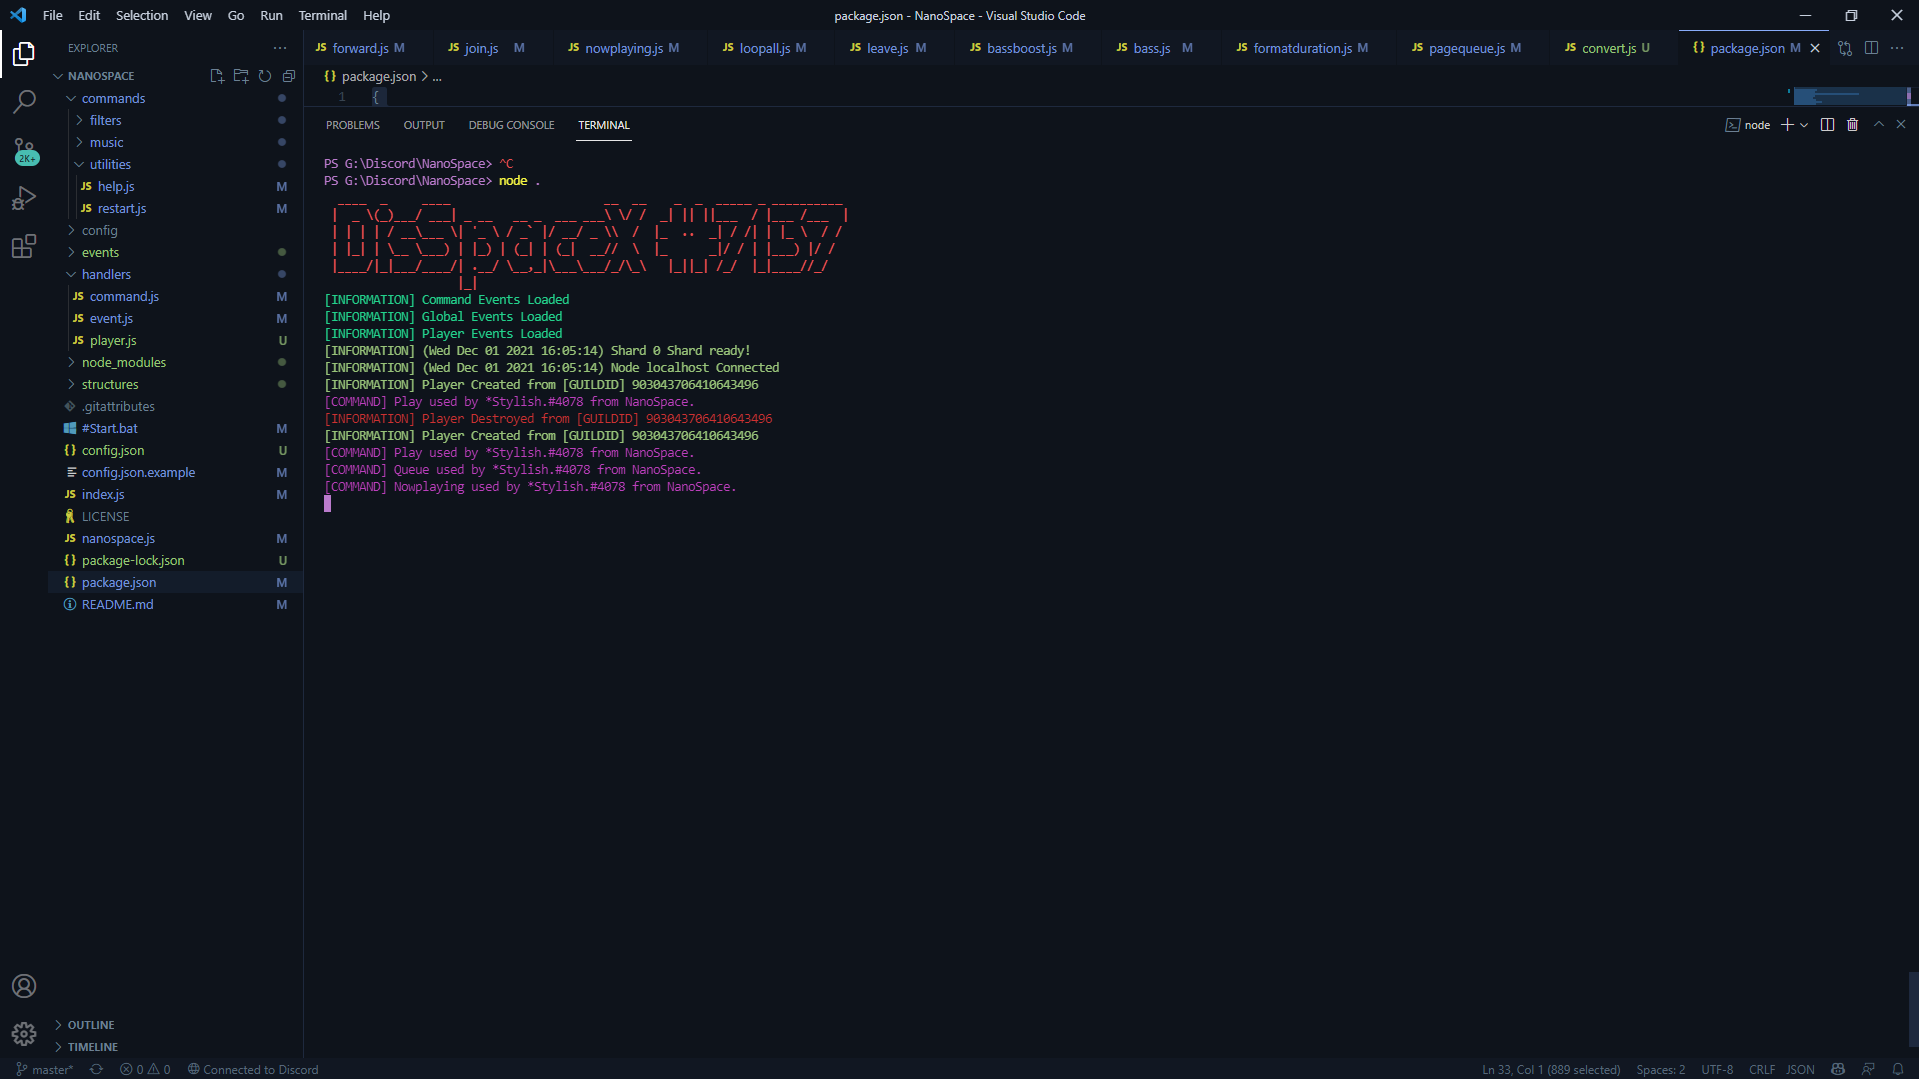Open Accounts menu icon
Image resolution: width=1919 pixels, height=1079 pixels.
point(24,986)
